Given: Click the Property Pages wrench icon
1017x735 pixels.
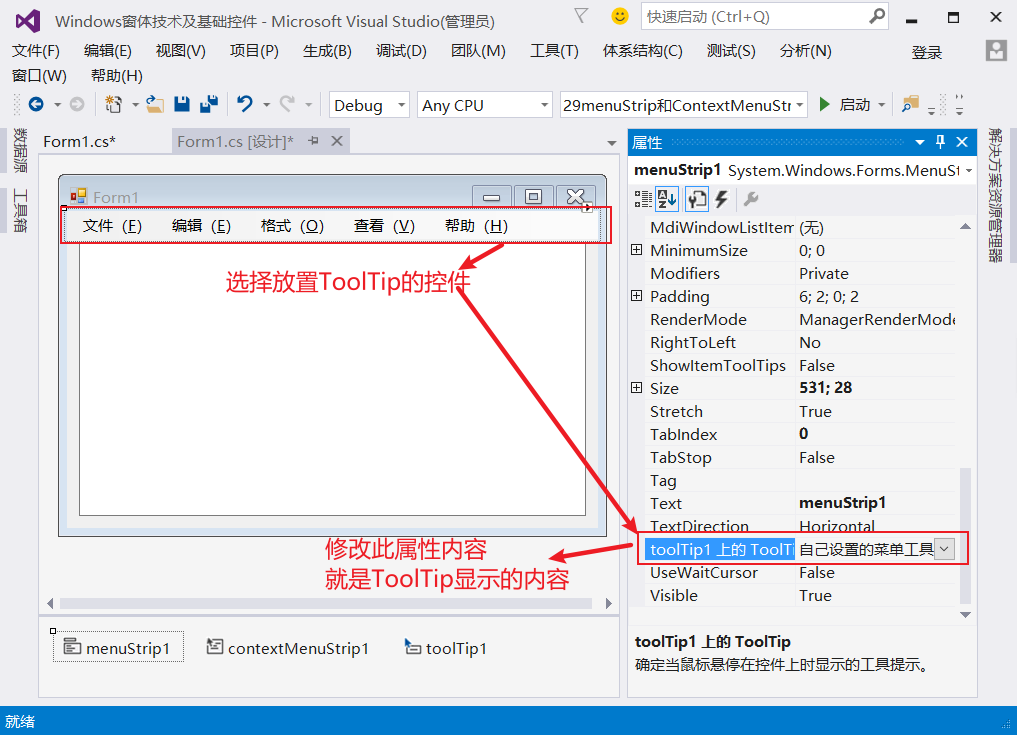Looking at the screenshot, I should coord(751,198).
